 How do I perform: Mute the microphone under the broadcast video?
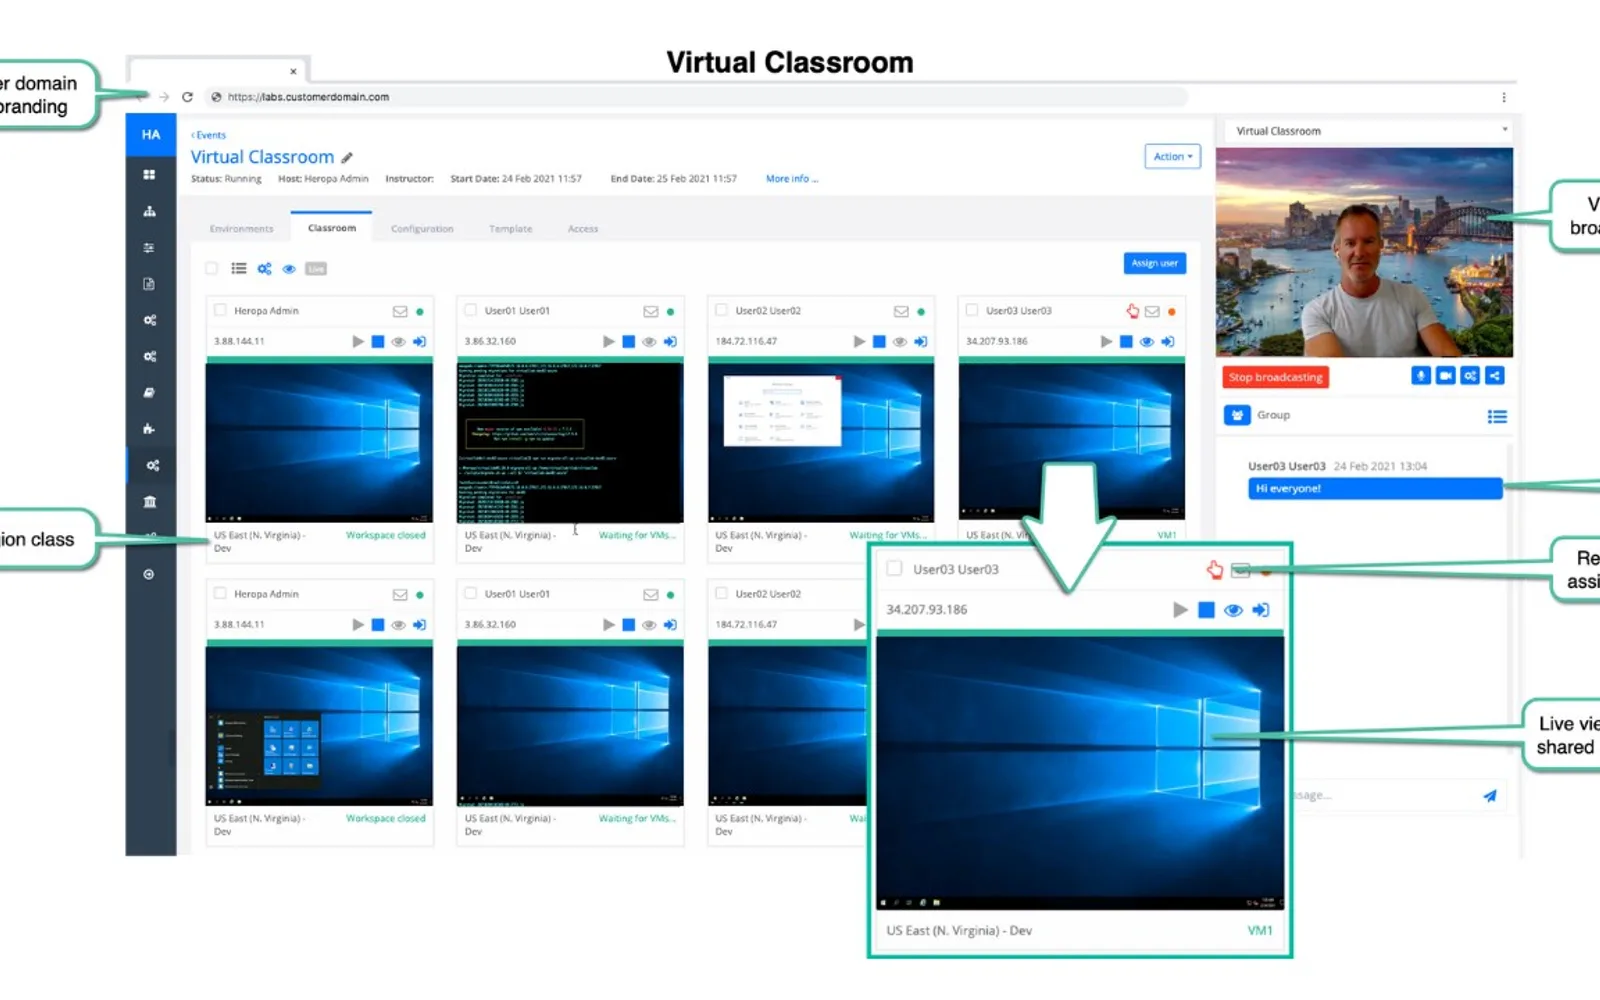click(x=1420, y=376)
